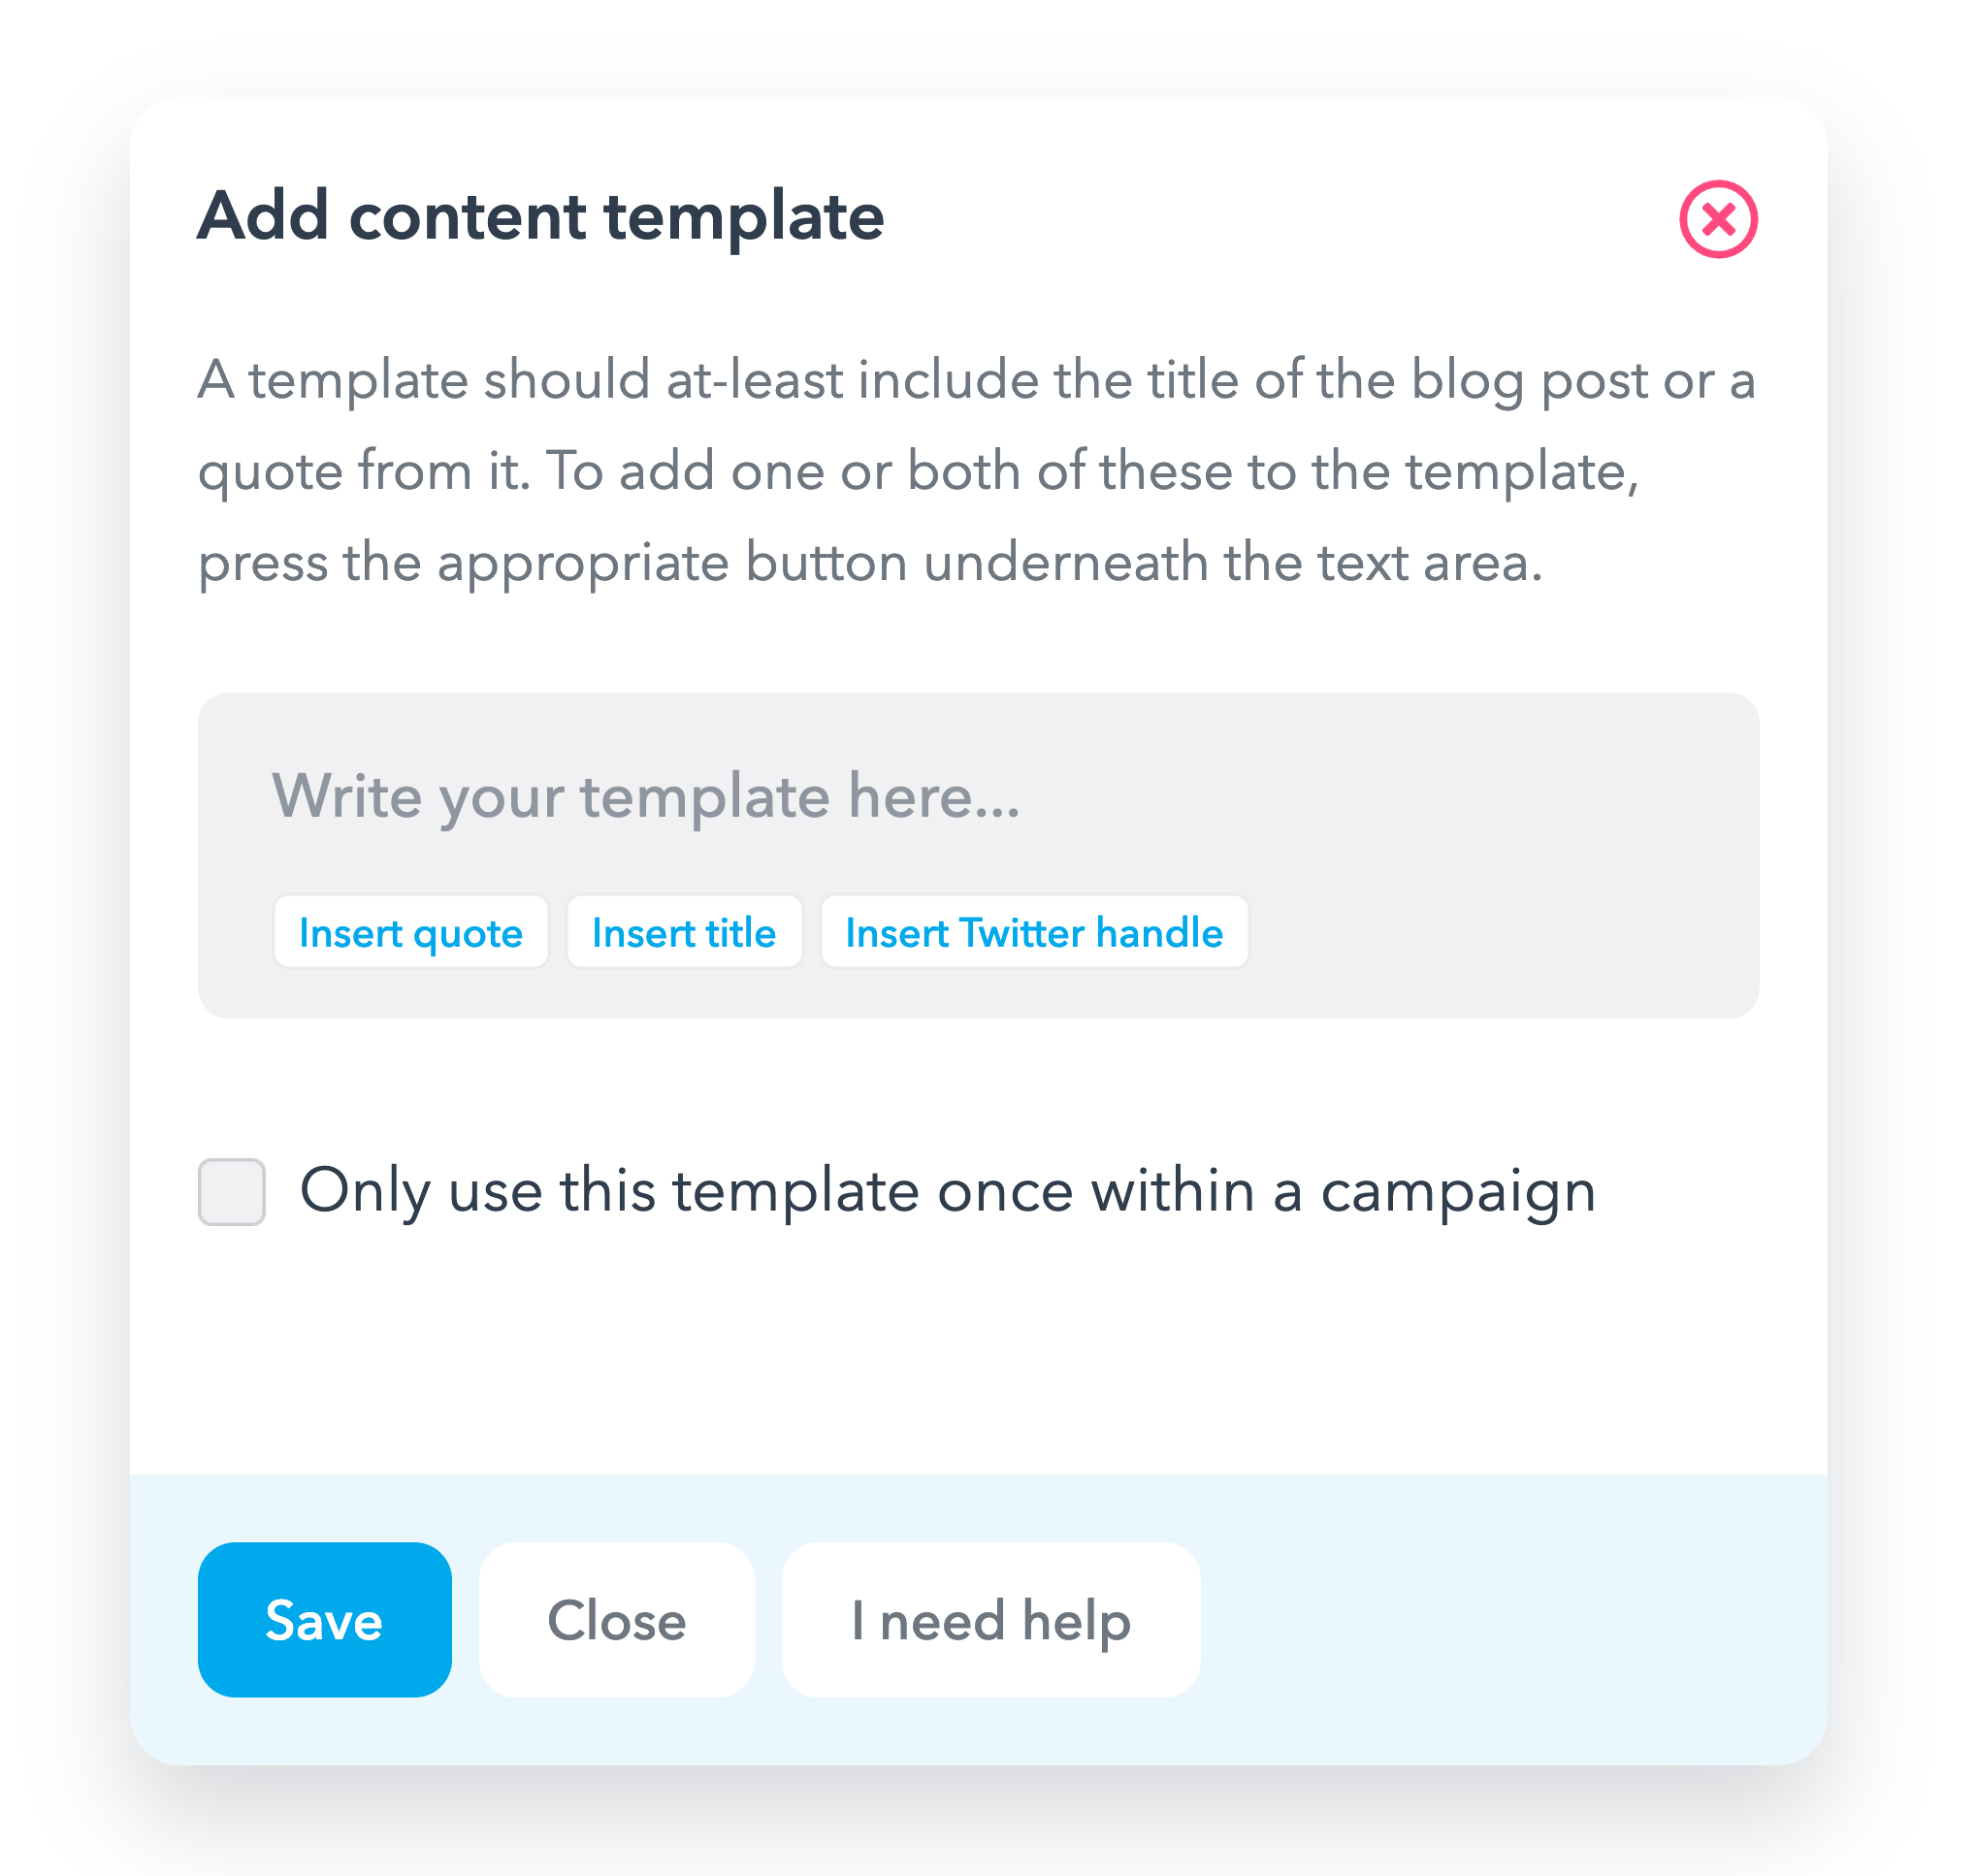Insert a quote placeholder into the template
The image size is (1977, 1876).
click(411, 932)
